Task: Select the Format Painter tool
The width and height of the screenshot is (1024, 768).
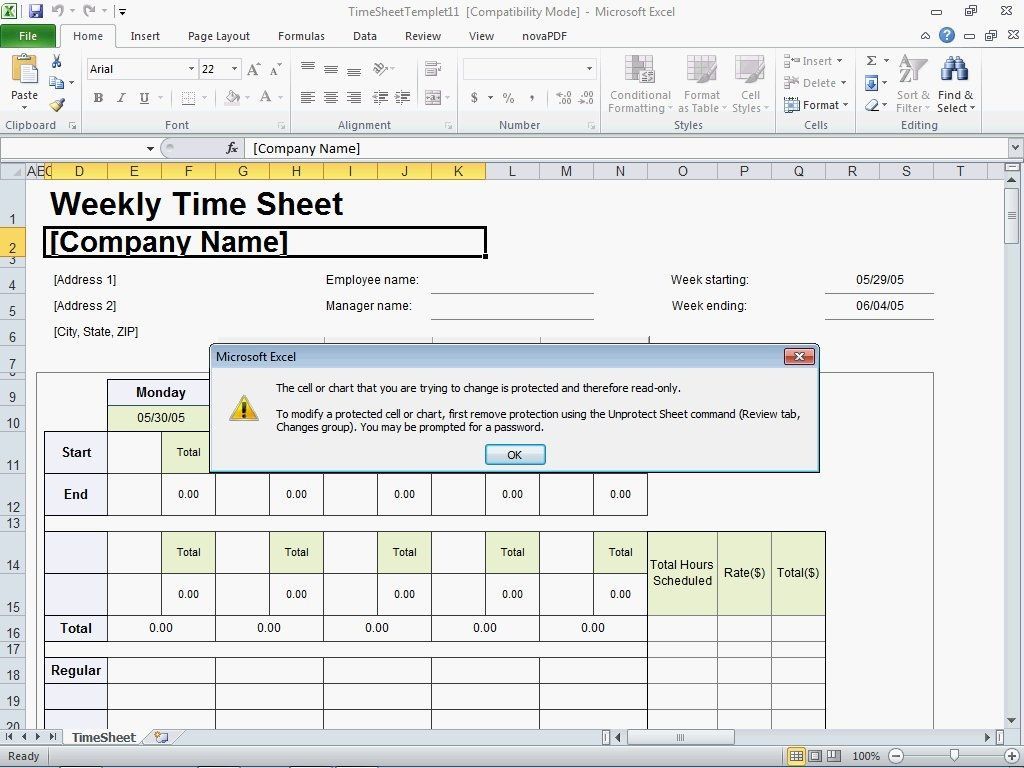Action: click(59, 104)
